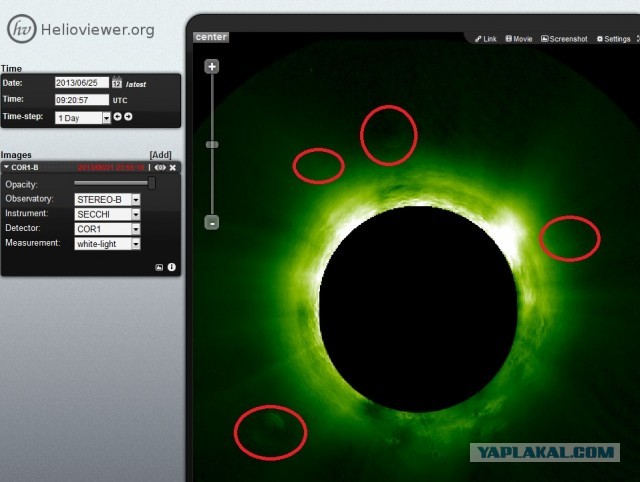Screen dimensions: 640x482
Task: Open the COR1-B image info icon
Action: (x=171, y=267)
